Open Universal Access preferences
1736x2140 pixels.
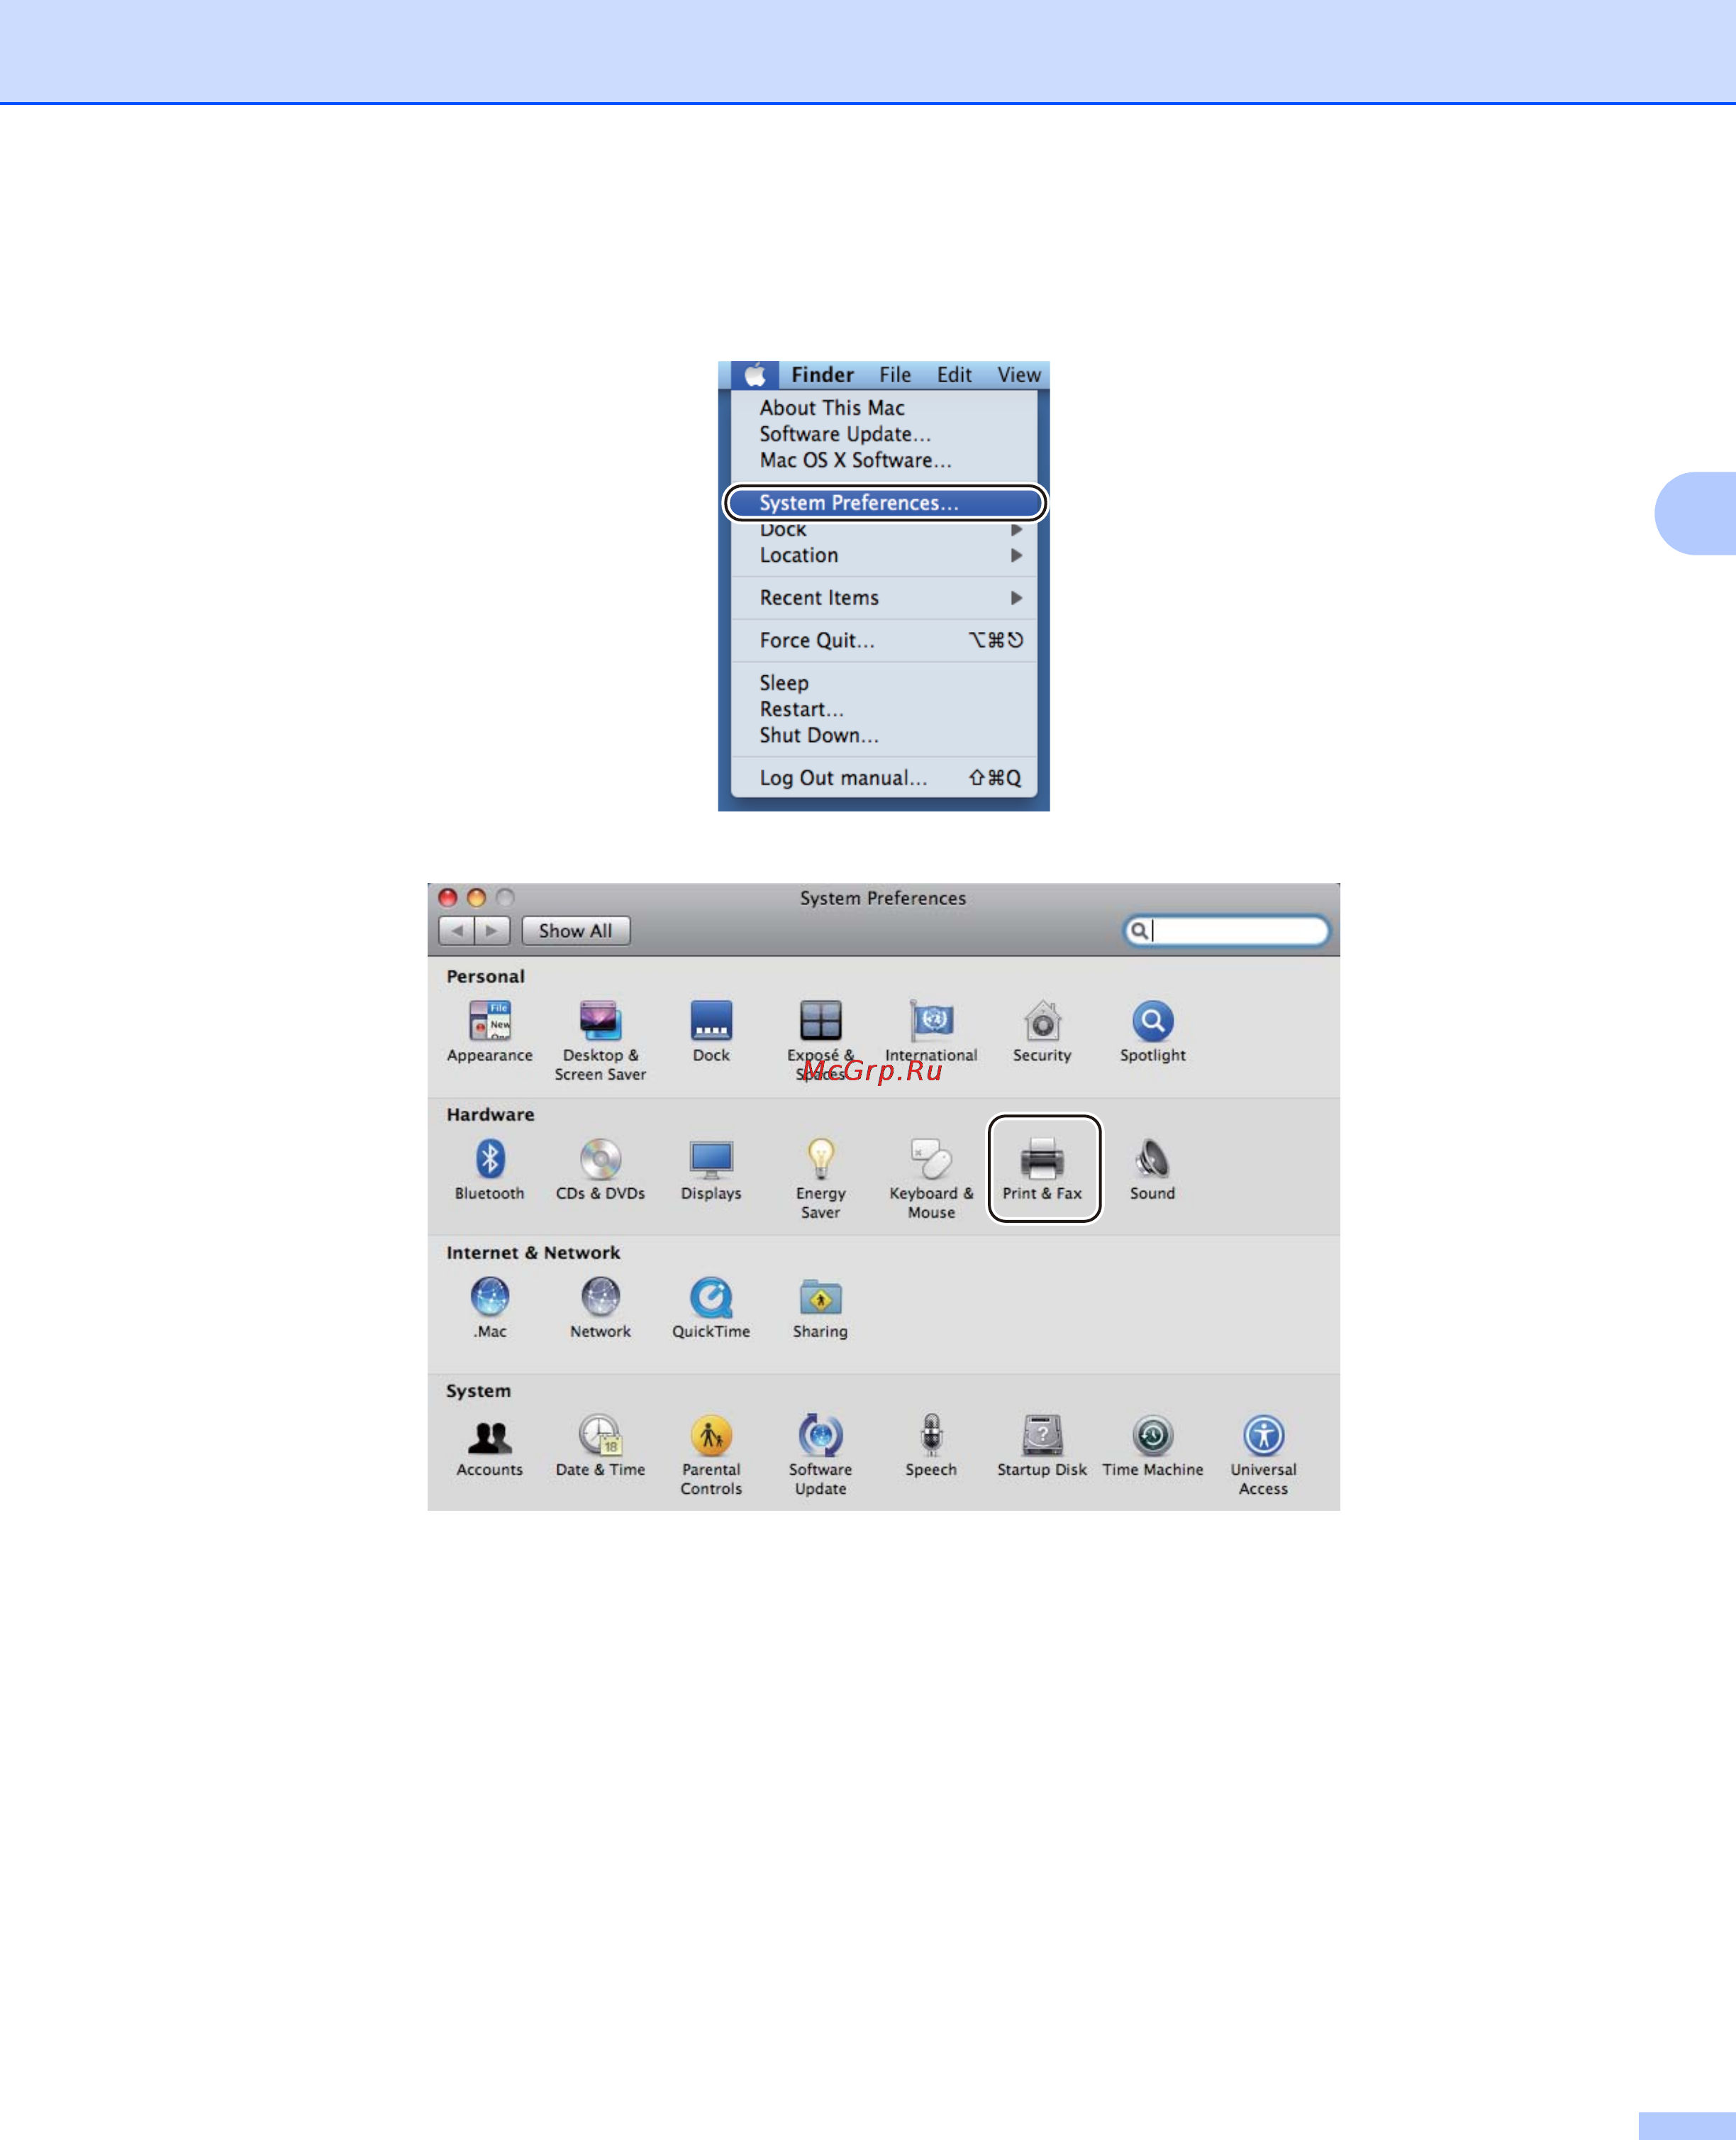(x=1263, y=1454)
